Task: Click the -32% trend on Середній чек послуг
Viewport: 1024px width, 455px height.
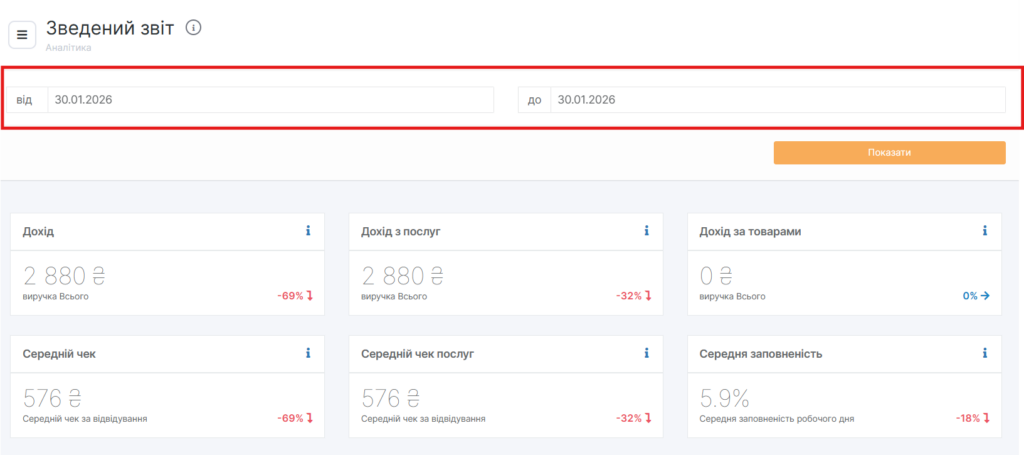Action: pyautogui.click(x=634, y=418)
